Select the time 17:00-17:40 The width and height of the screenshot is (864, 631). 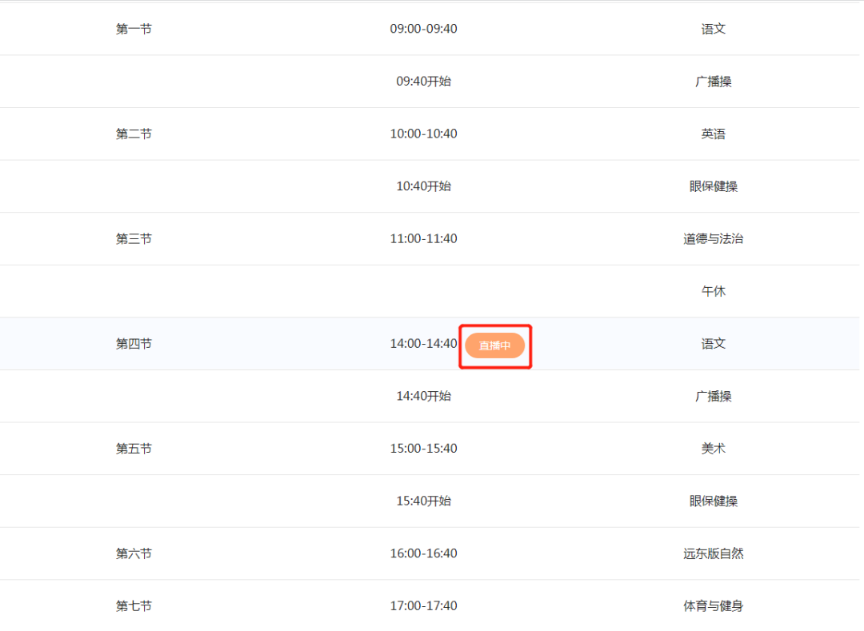coord(423,606)
